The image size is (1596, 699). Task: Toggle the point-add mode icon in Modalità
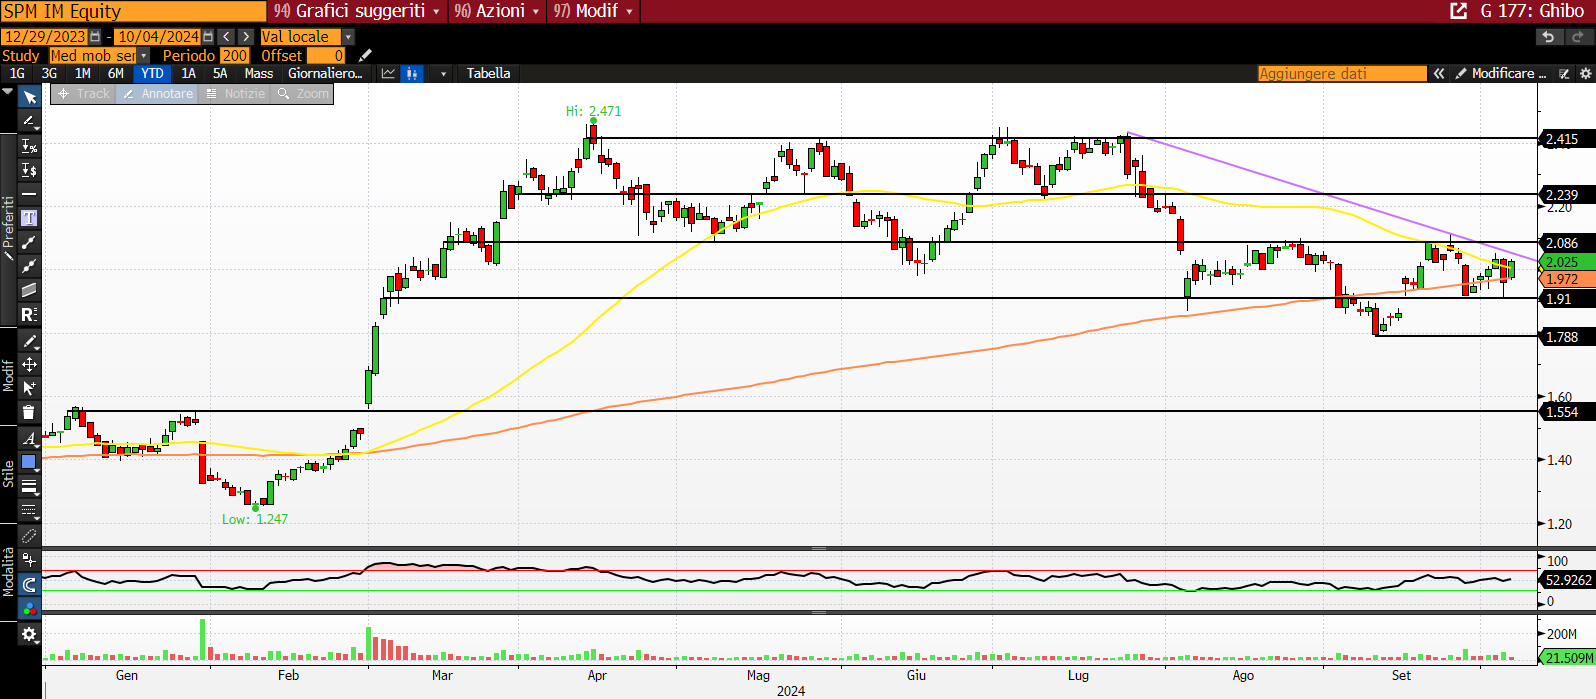click(29, 560)
